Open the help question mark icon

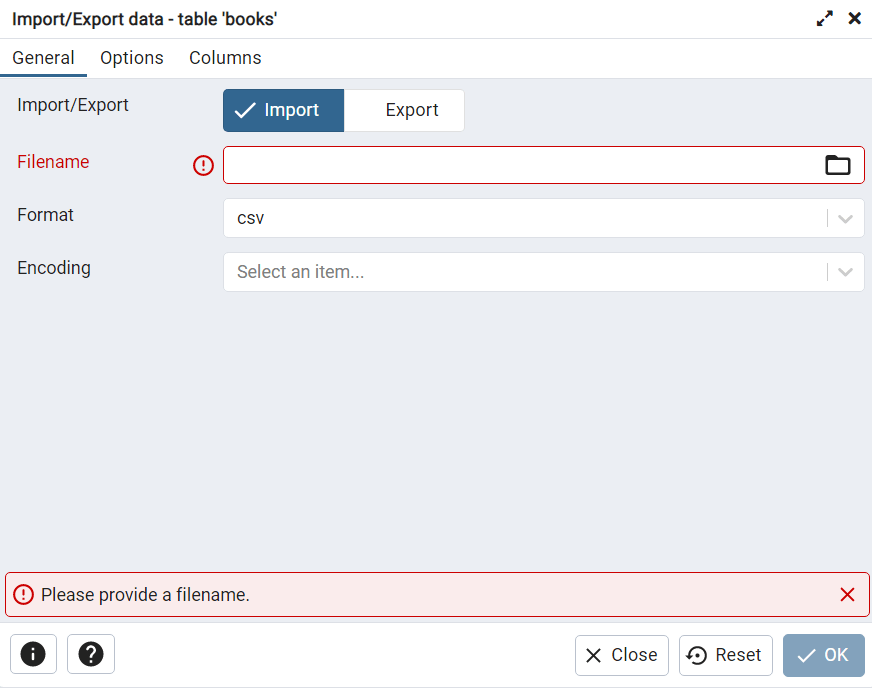pyautogui.click(x=91, y=654)
